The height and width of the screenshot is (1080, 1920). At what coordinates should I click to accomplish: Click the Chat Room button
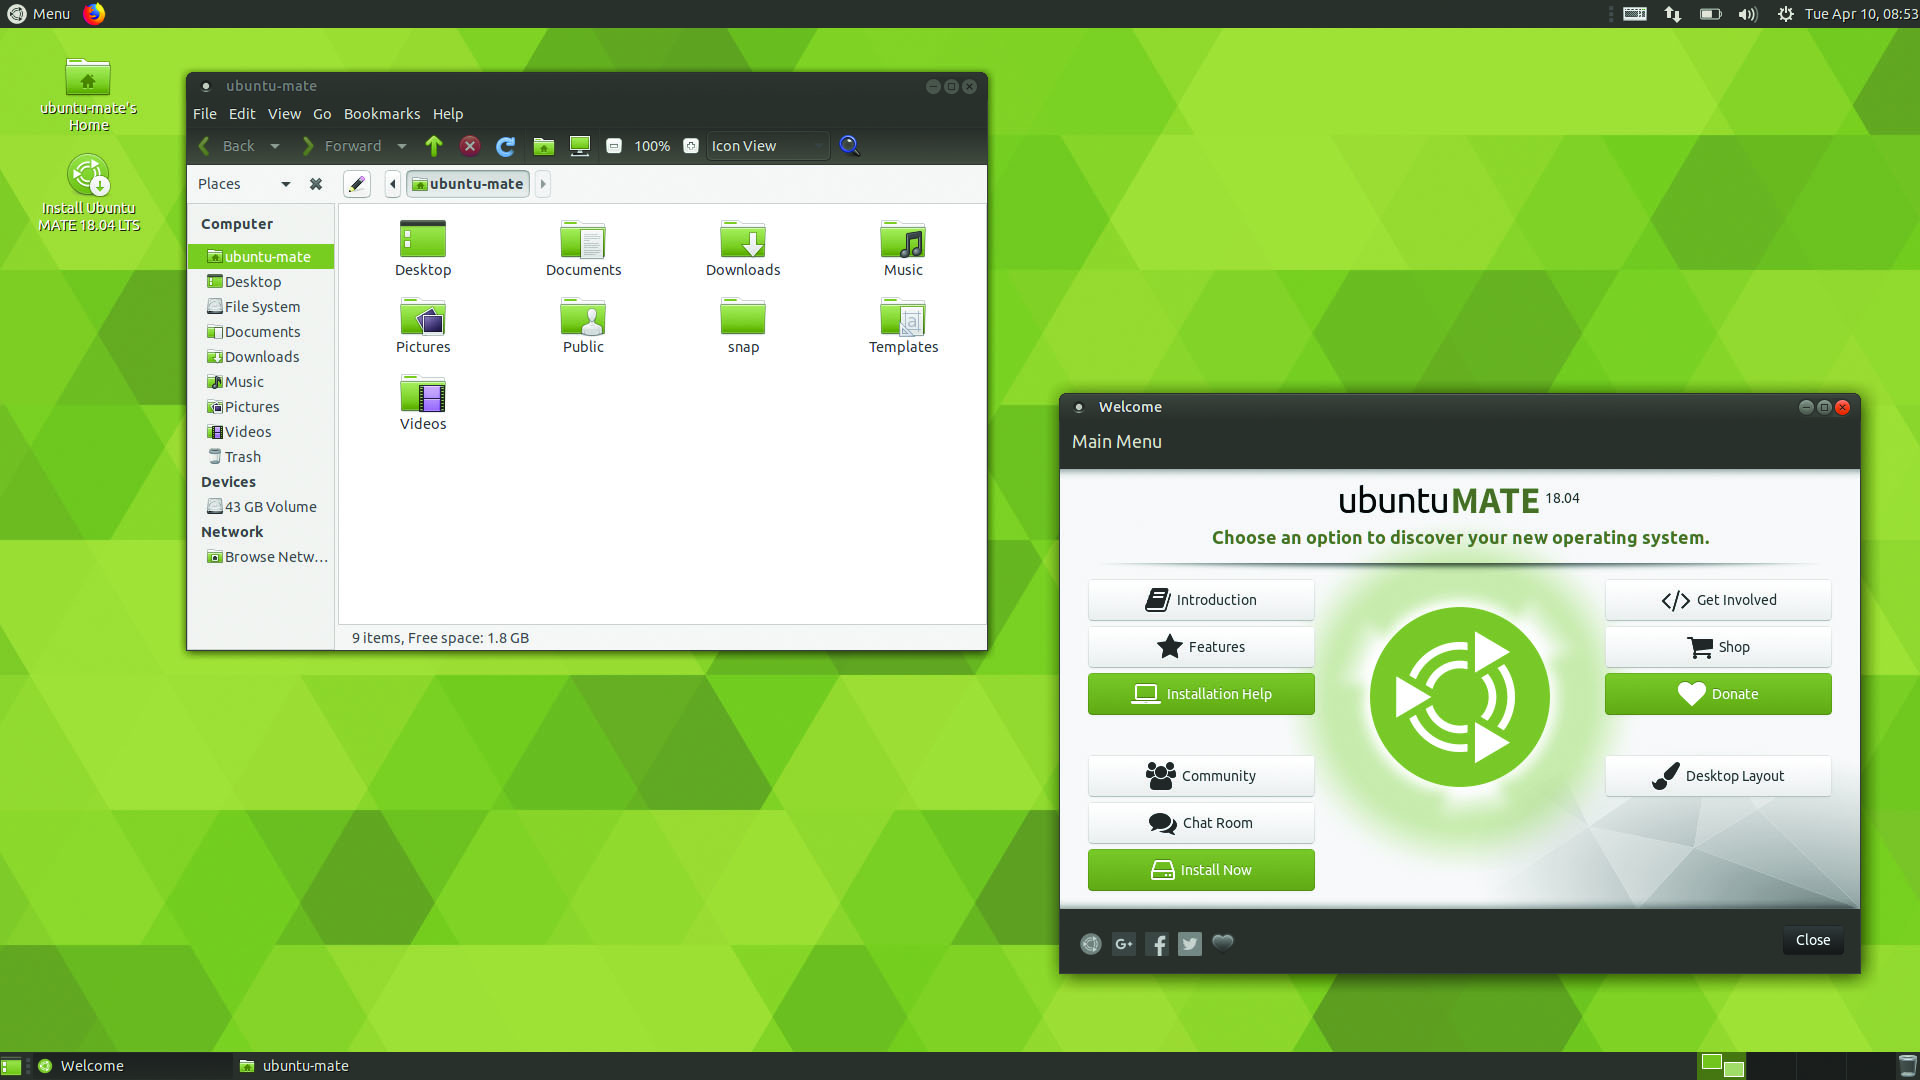click(x=1201, y=823)
